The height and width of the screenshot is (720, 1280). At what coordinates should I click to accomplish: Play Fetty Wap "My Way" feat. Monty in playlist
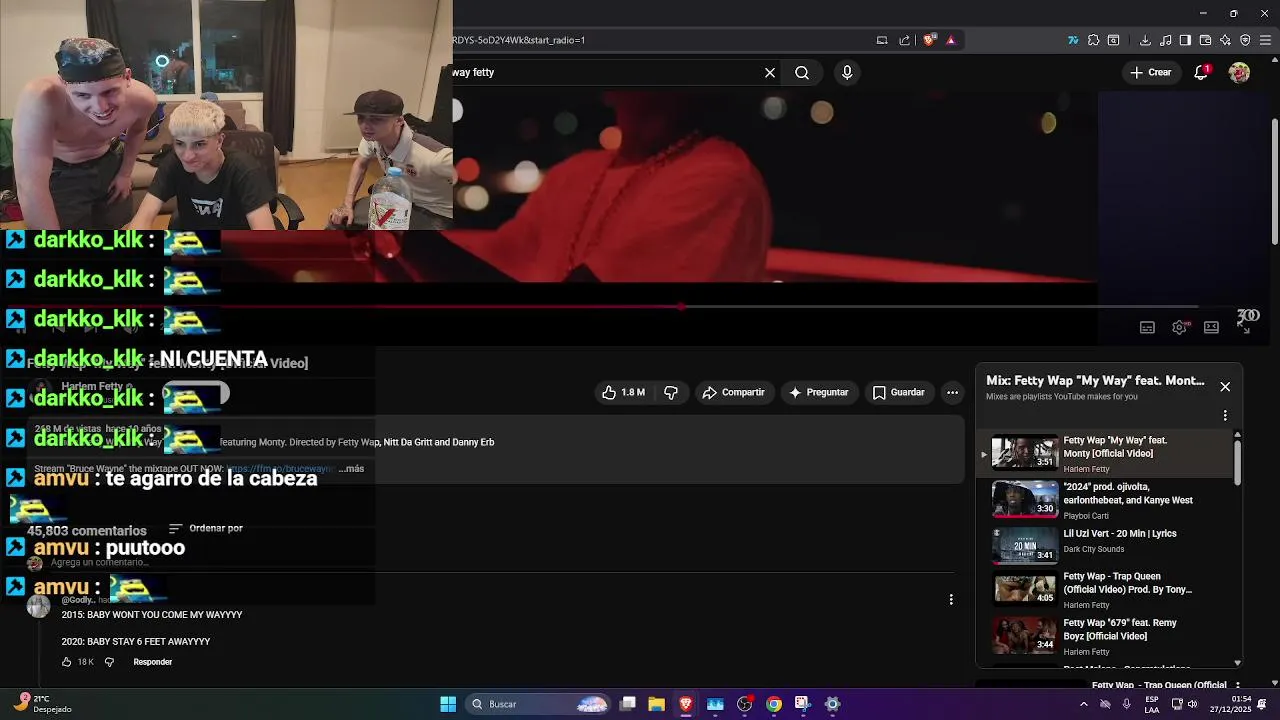click(x=1105, y=453)
